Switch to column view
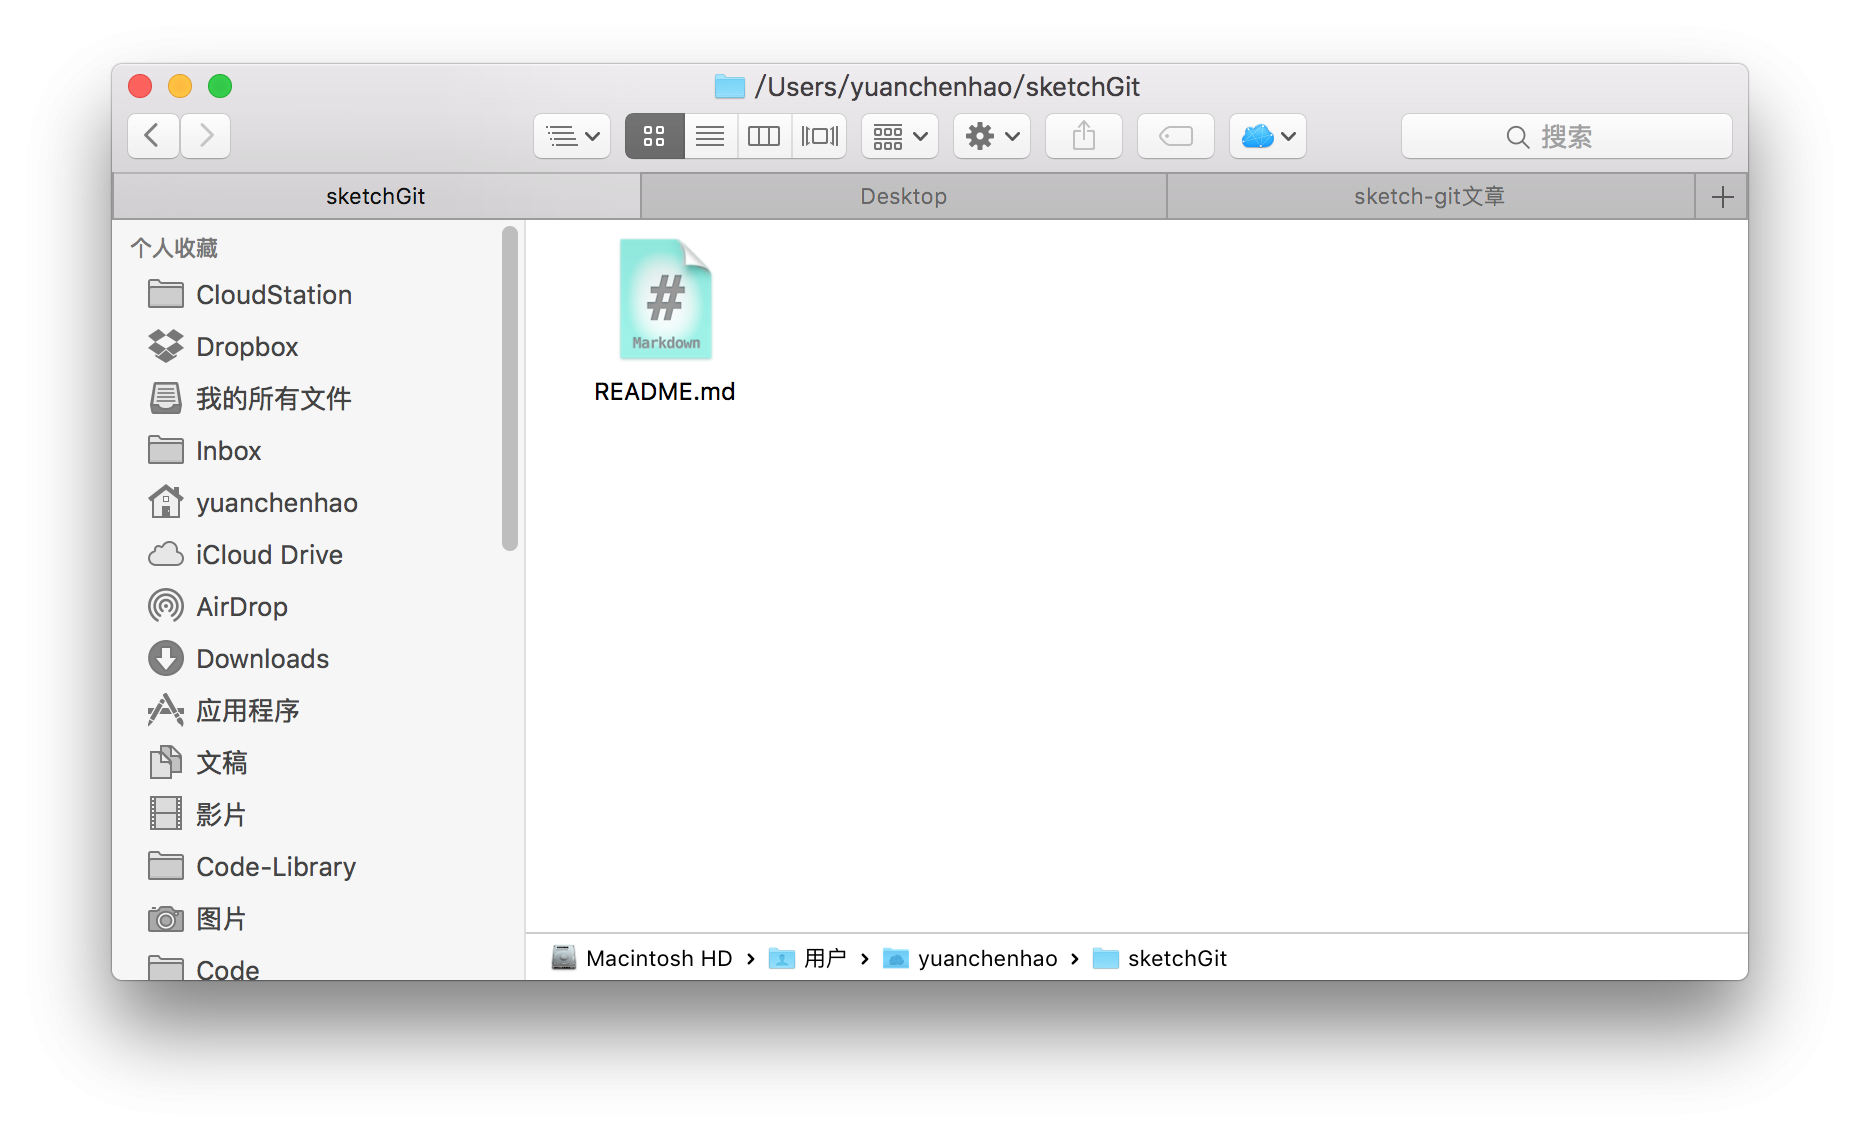This screenshot has width=1860, height=1140. [x=764, y=136]
